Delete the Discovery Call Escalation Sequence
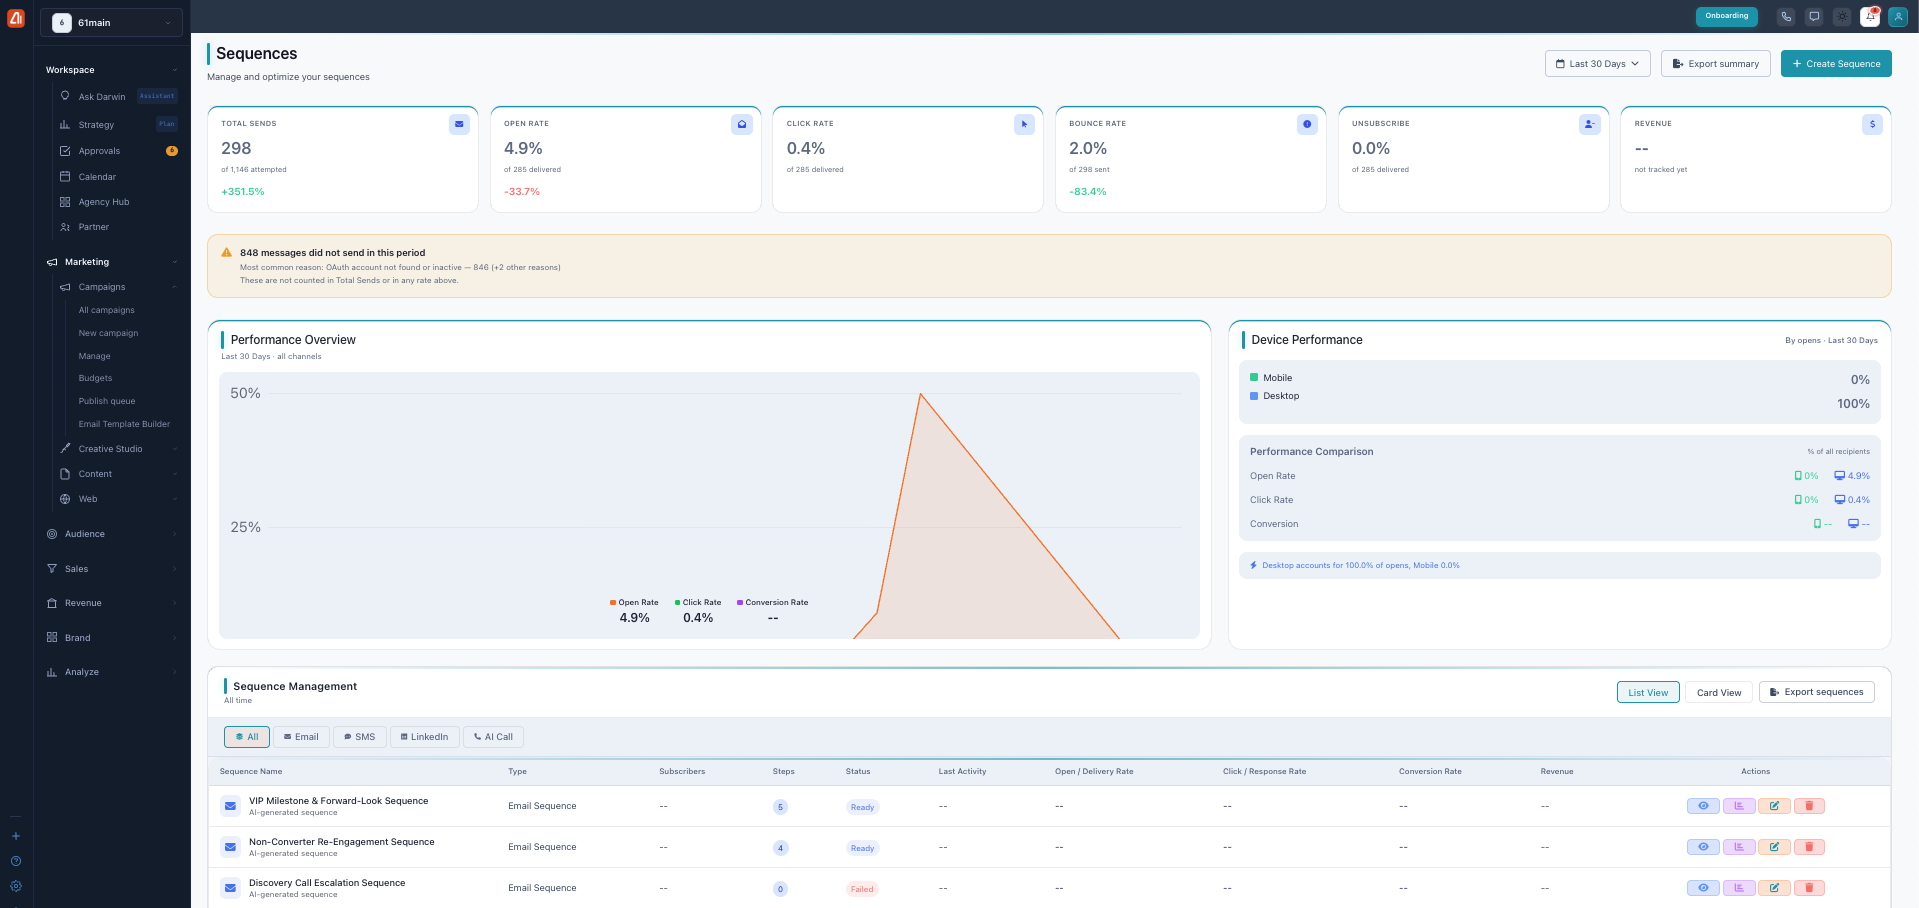Image resolution: width=1919 pixels, height=908 pixels. (x=1809, y=888)
